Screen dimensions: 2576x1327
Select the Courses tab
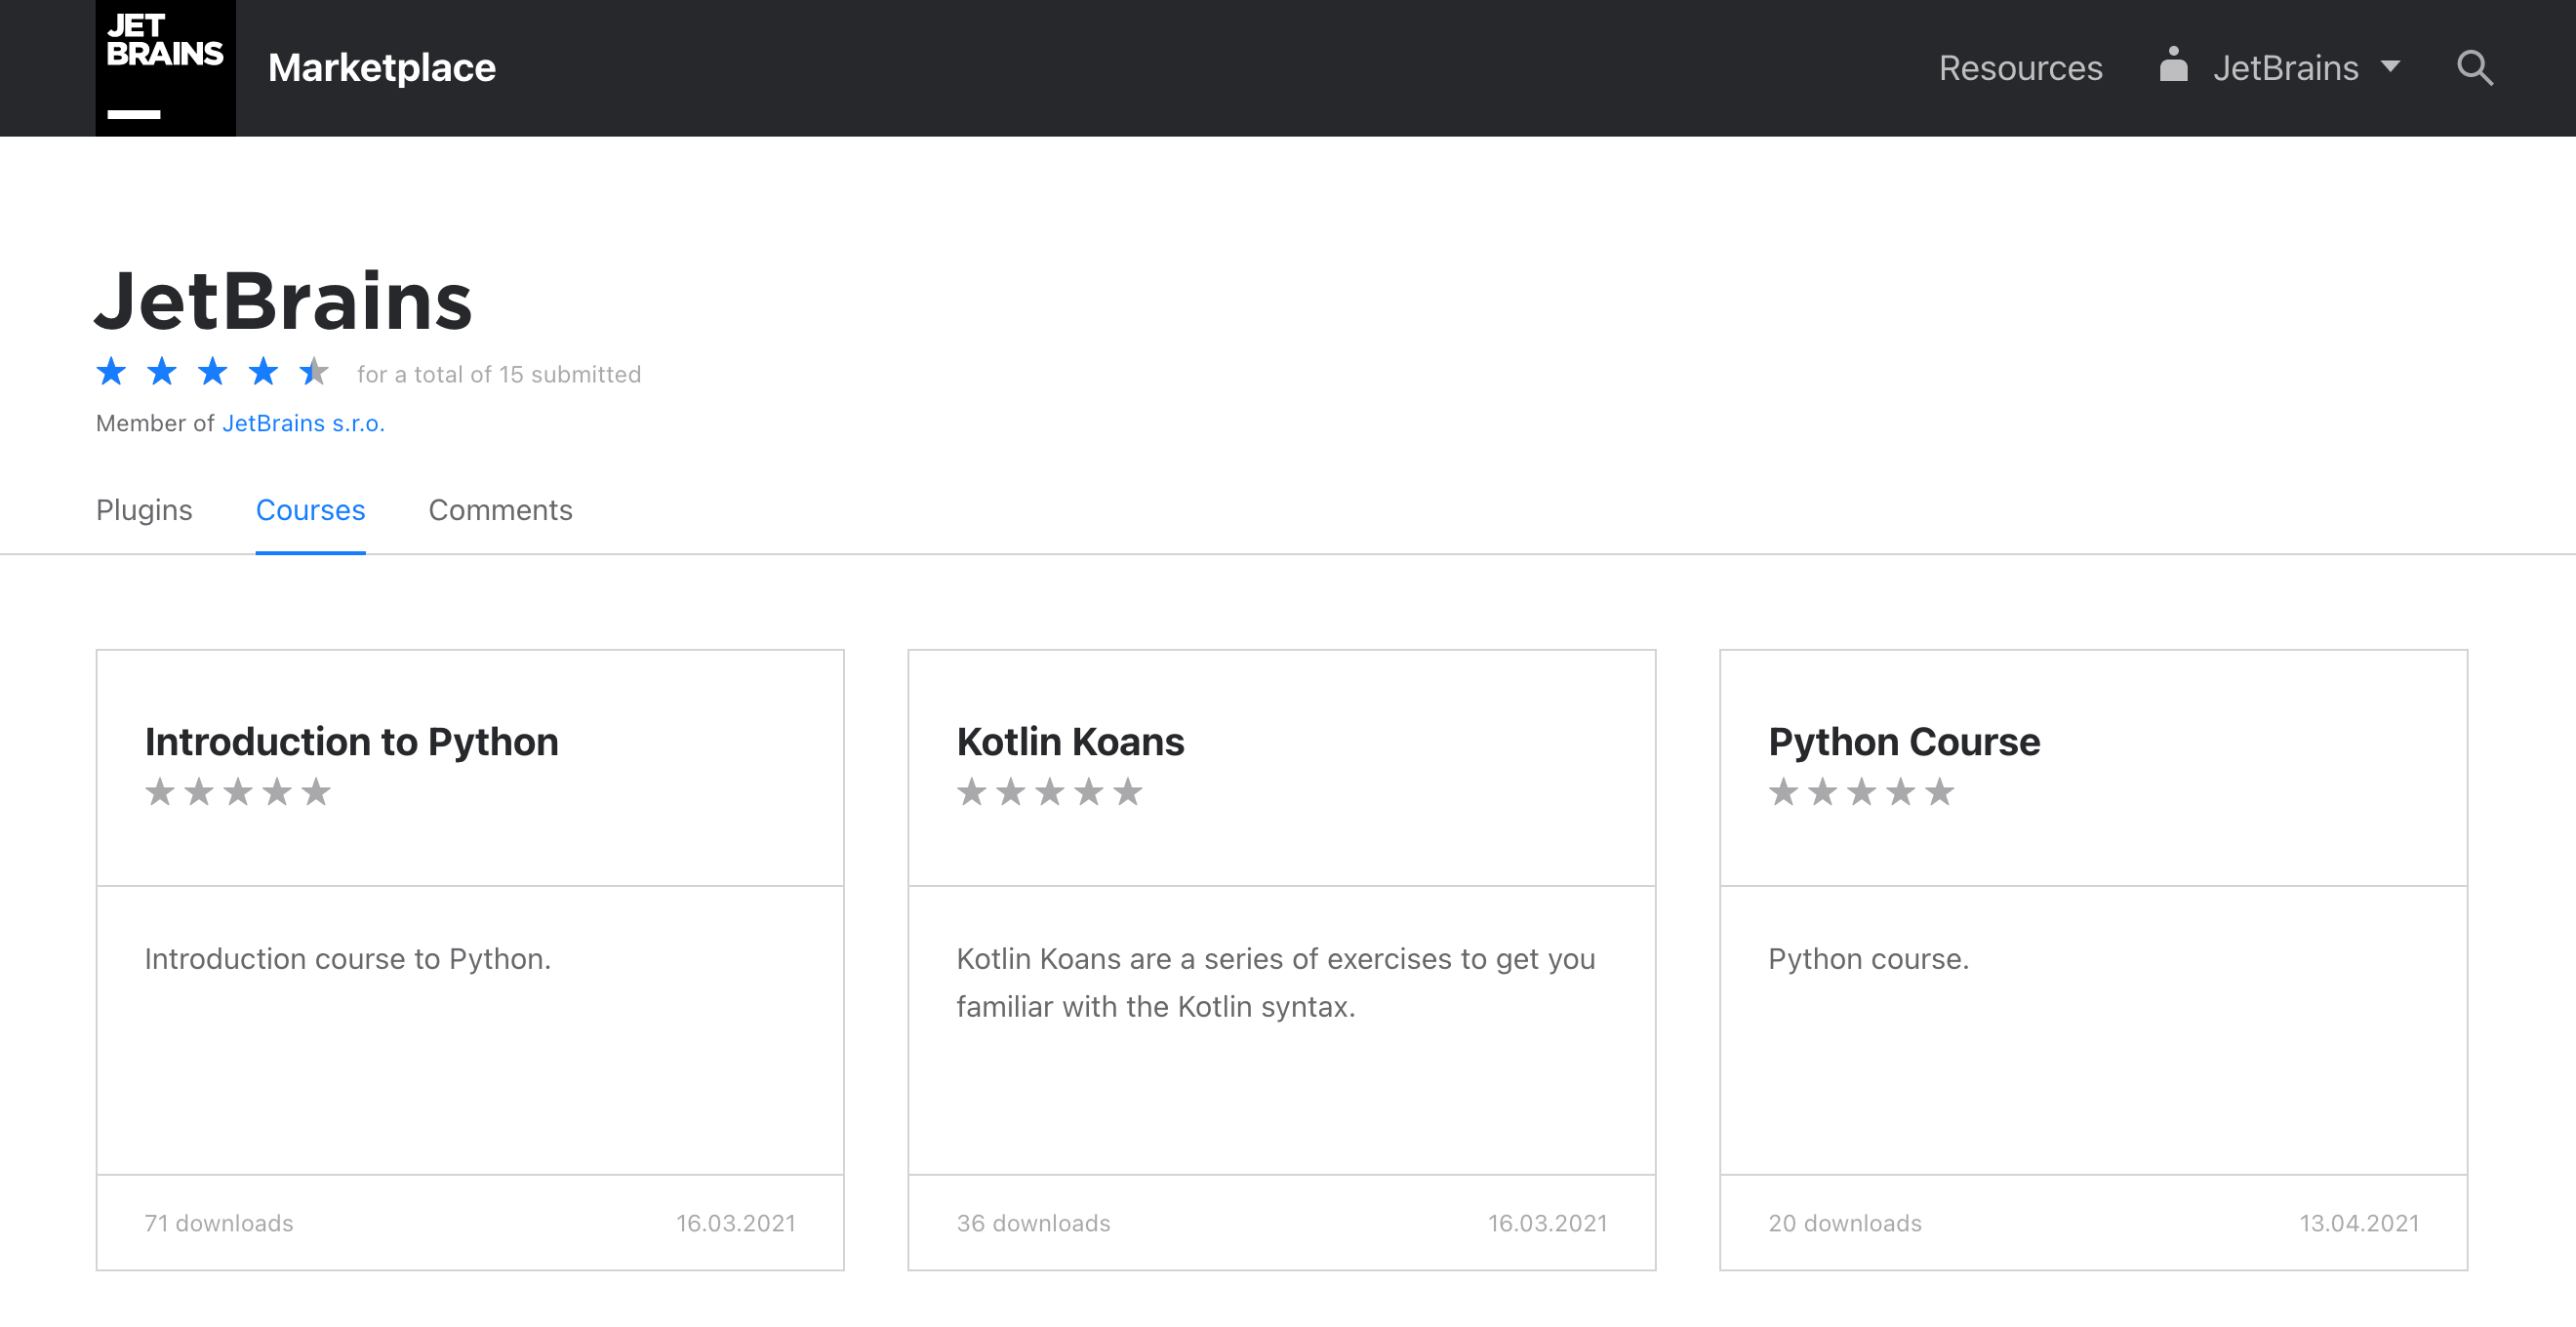pyautogui.click(x=310, y=510)
